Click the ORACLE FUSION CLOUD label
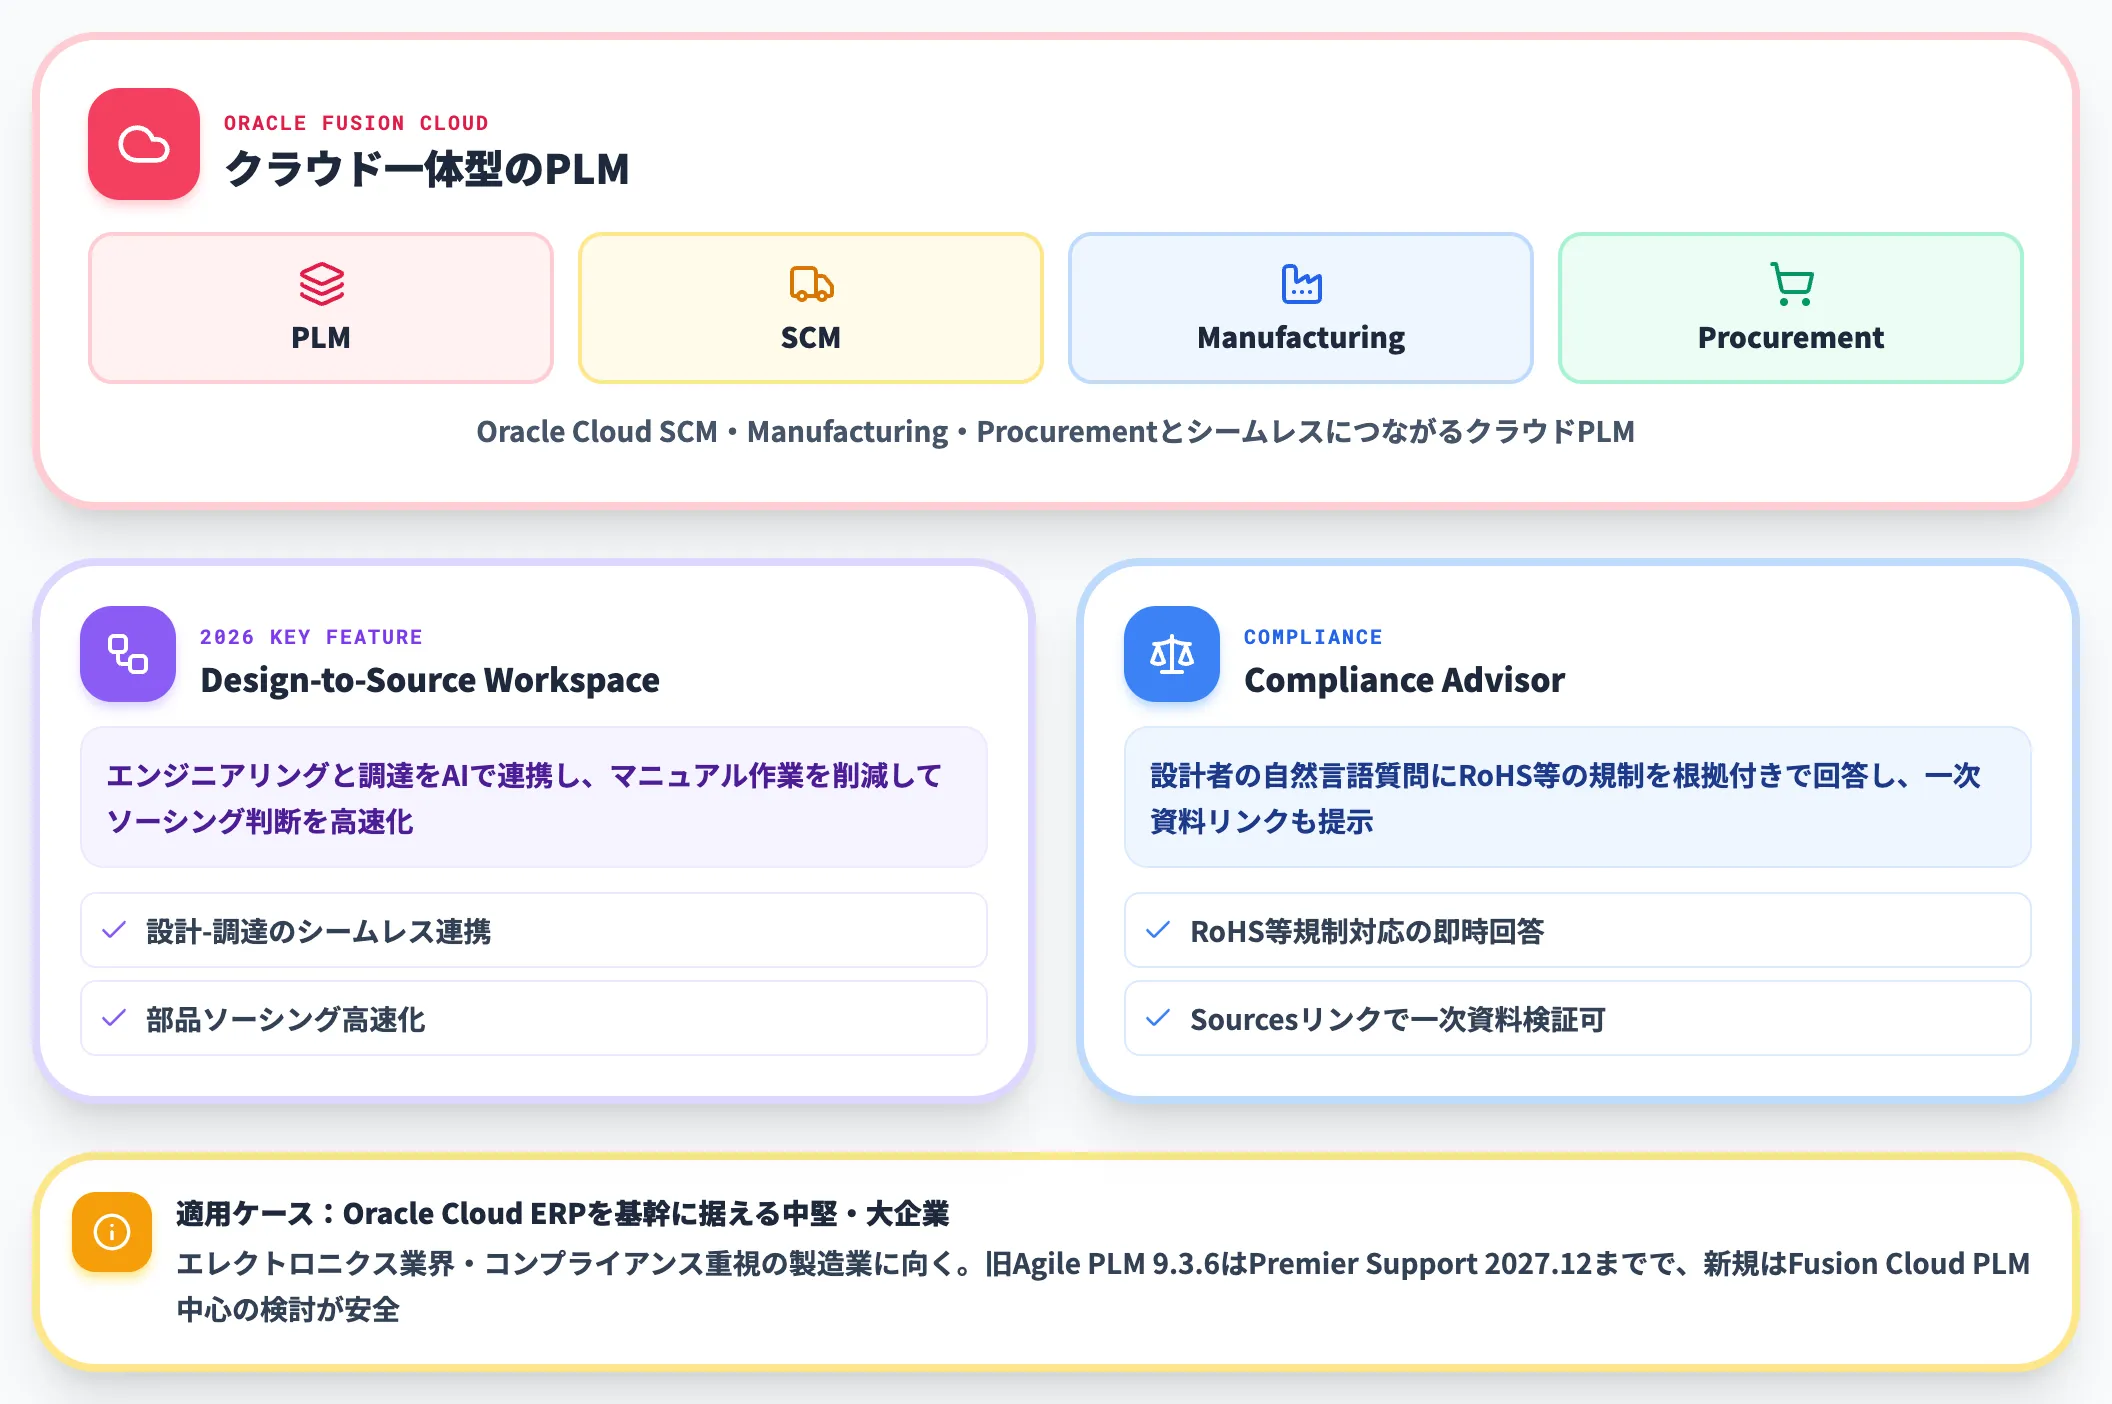The height and width of the screenshot is (1404, 2112). pos(356,123)
